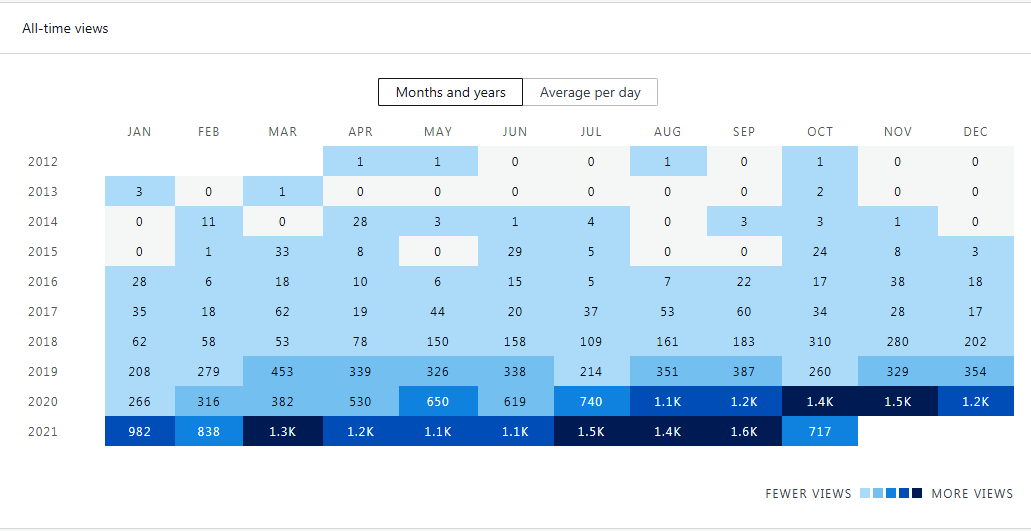Select the February 2021 cell showing 838
The width and height of the screenshot is (1031, 531).
click(x=209, y=431)
